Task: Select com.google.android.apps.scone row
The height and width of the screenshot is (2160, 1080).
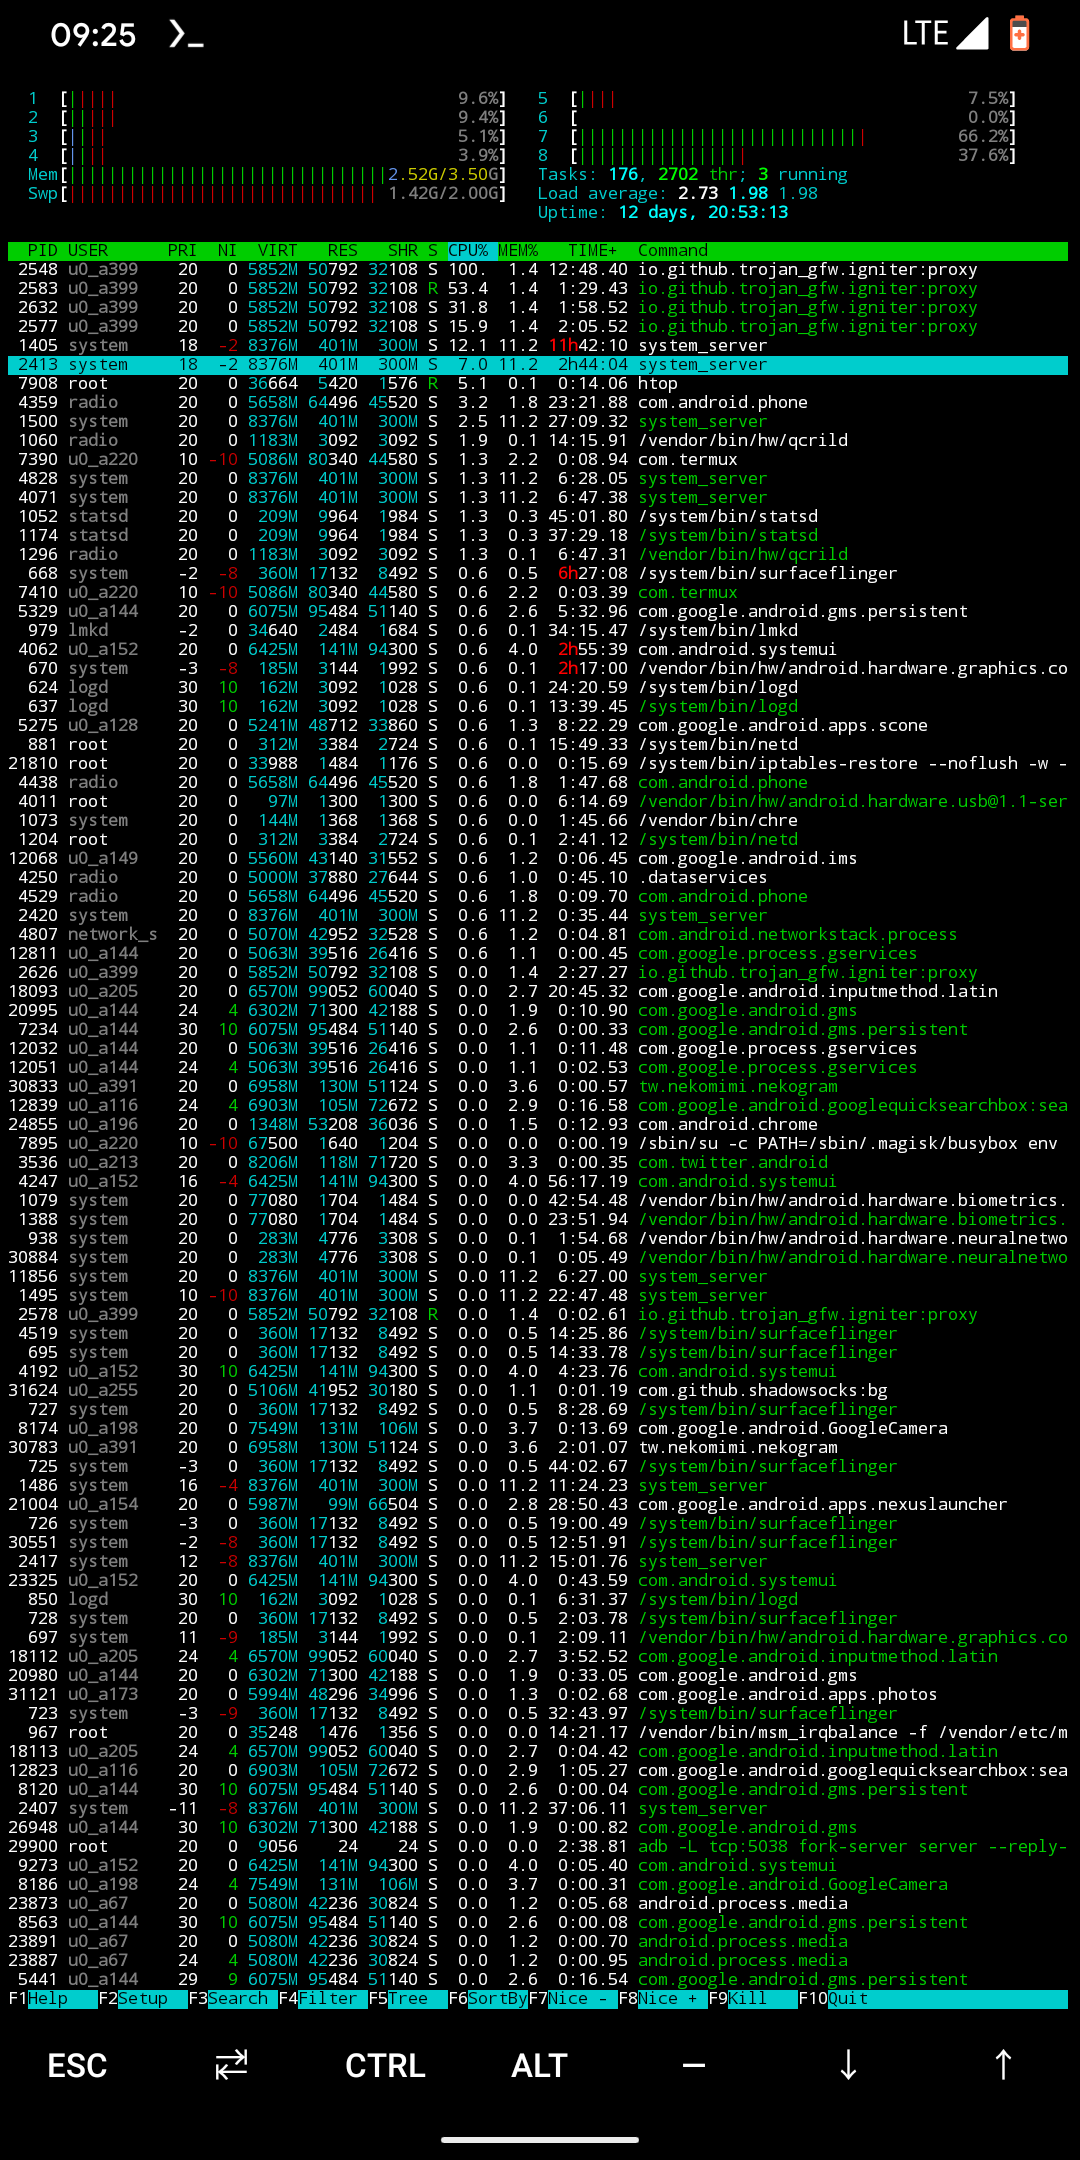Action: point(538,726)
